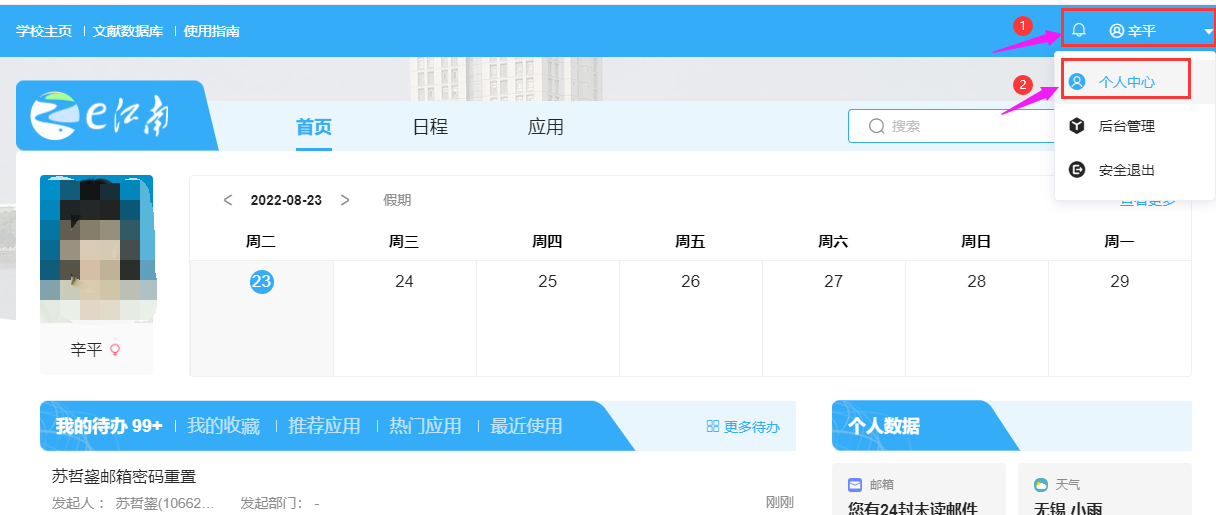Open the 使用指南 link
1216x515 pixels.
pyautogui.click(x=211, y=31)
